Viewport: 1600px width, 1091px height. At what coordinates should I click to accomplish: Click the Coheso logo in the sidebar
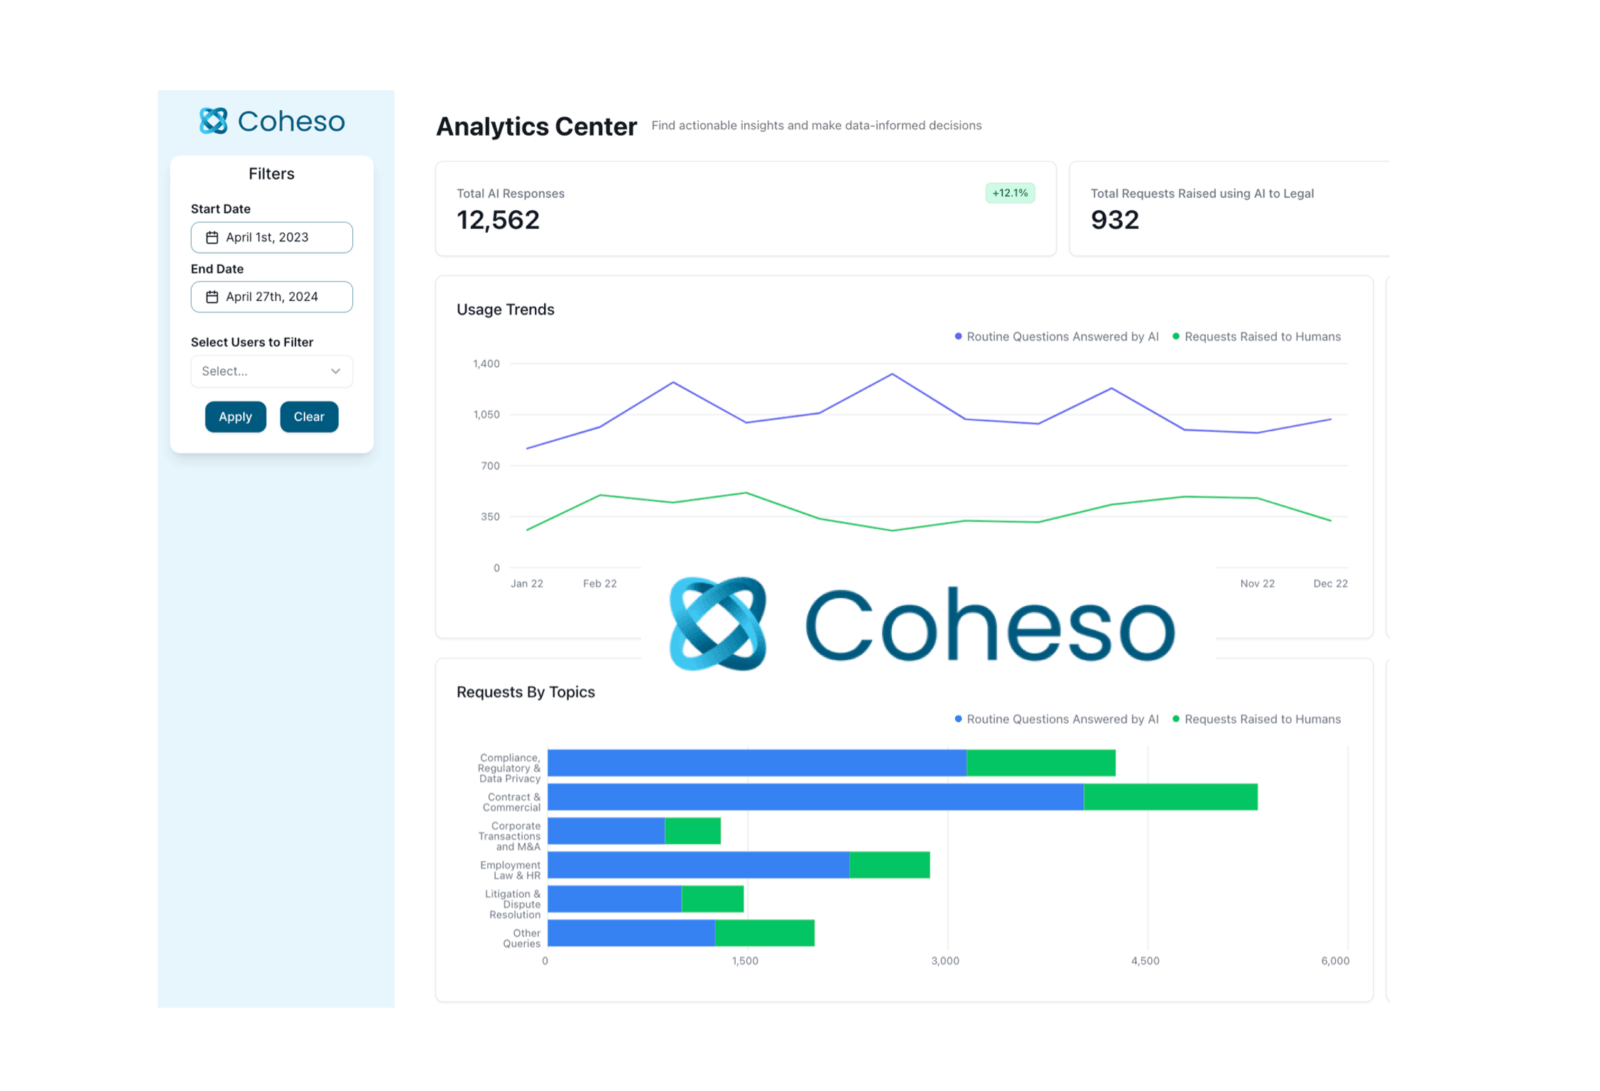(271, 121)
